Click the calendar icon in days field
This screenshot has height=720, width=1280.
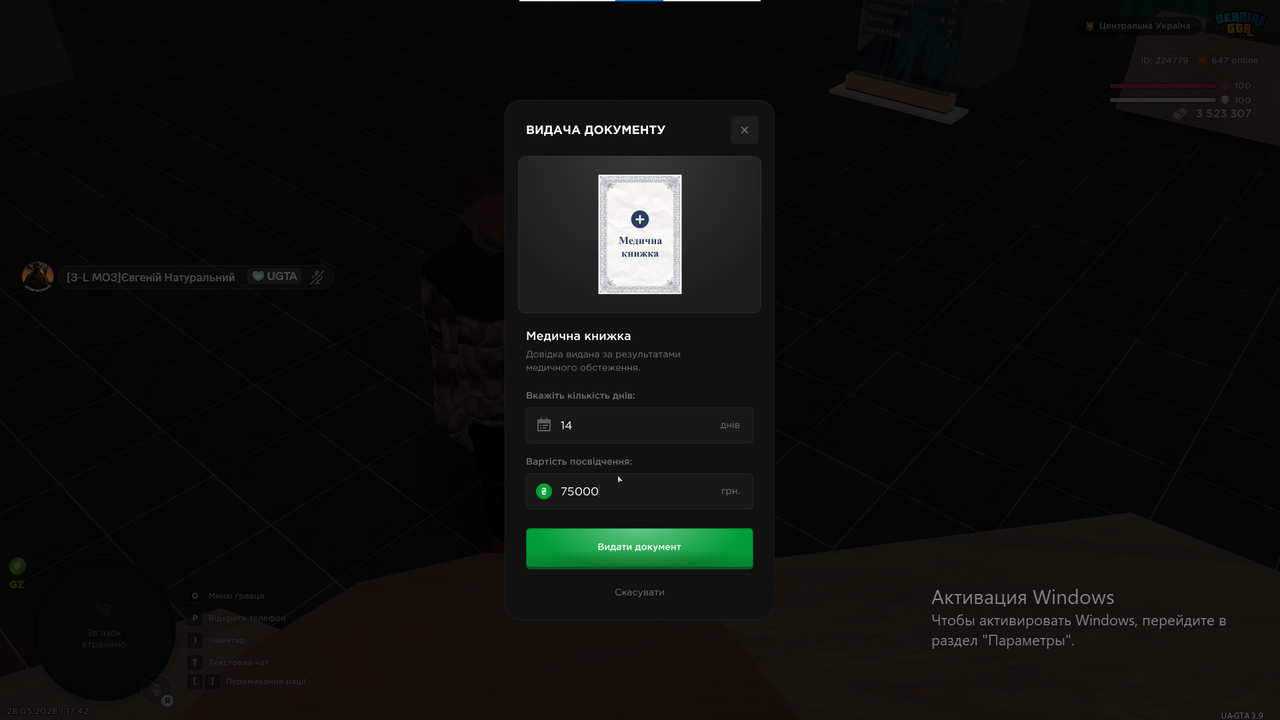pyautogui.click(x=544, y=425)
